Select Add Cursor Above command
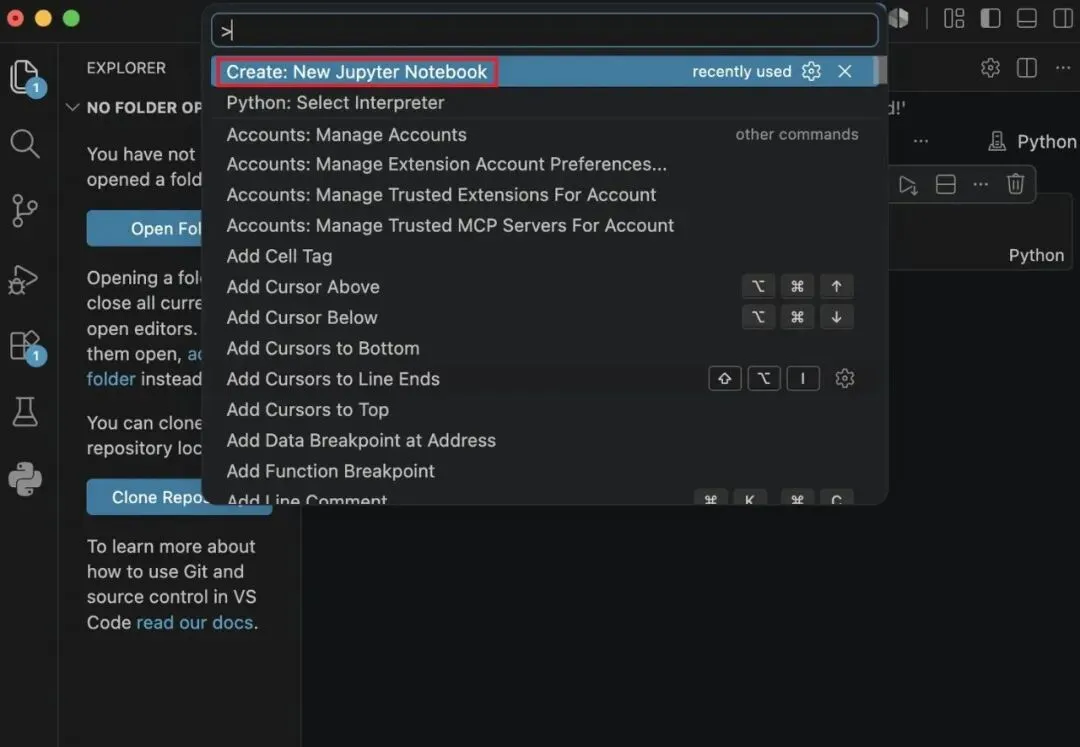 point(545,287)
